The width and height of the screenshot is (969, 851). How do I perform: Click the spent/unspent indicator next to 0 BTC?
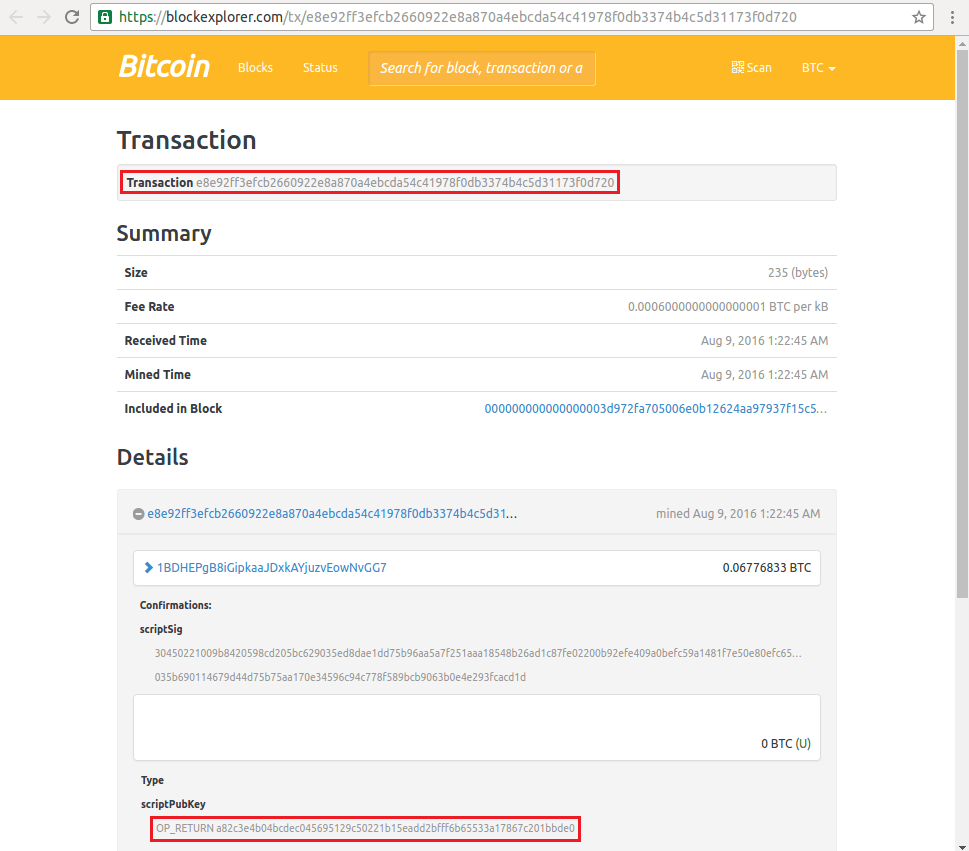point(806,743)
